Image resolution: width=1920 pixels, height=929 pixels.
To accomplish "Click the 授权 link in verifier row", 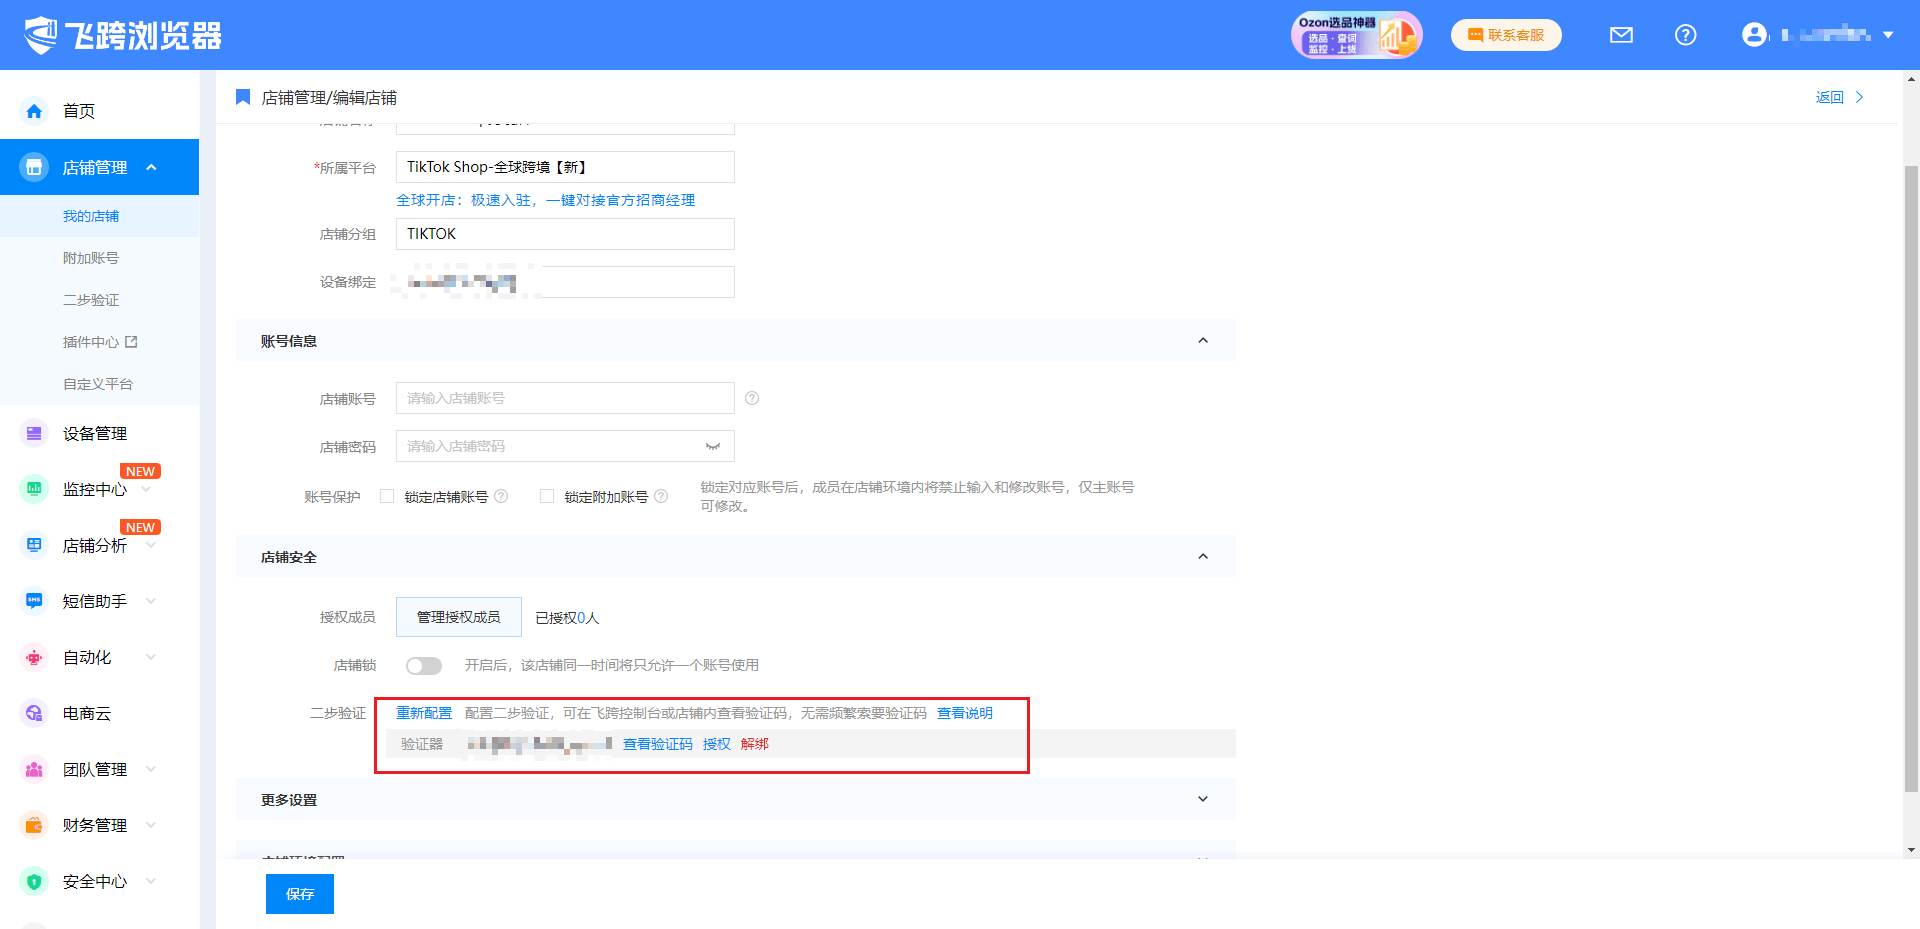I will (716, 744).
